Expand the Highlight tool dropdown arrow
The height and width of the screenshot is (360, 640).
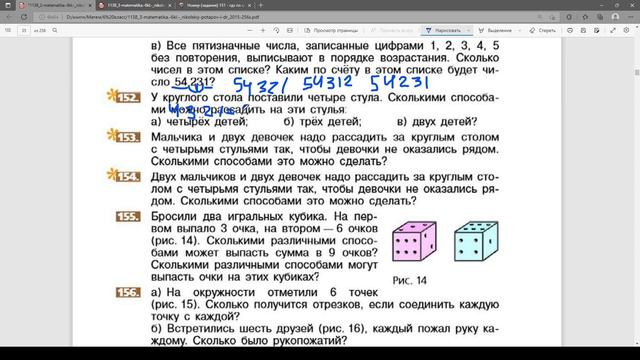pyautogui.click(x=519, y=30)
